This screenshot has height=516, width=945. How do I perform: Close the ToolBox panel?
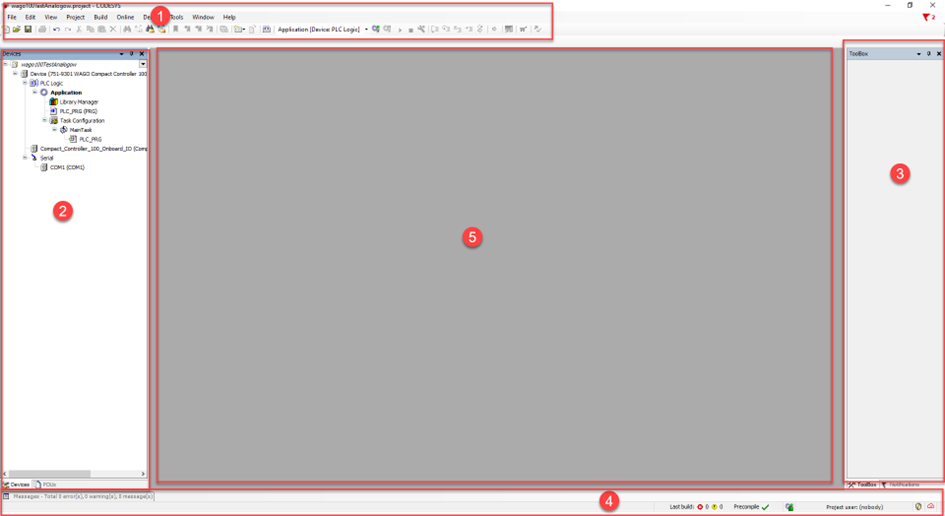(938, 54)
